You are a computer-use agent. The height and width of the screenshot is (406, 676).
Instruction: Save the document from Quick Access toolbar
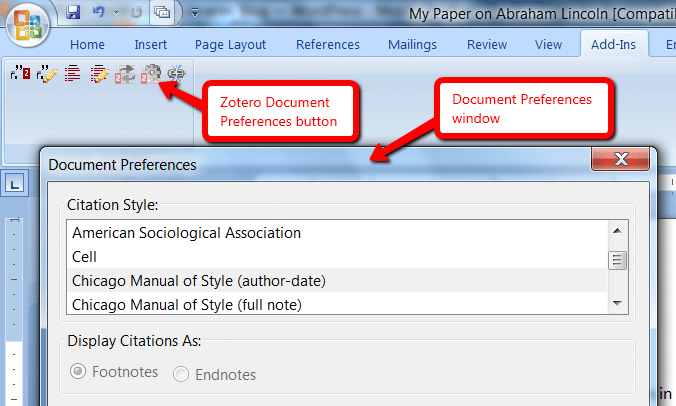point(73,12)
